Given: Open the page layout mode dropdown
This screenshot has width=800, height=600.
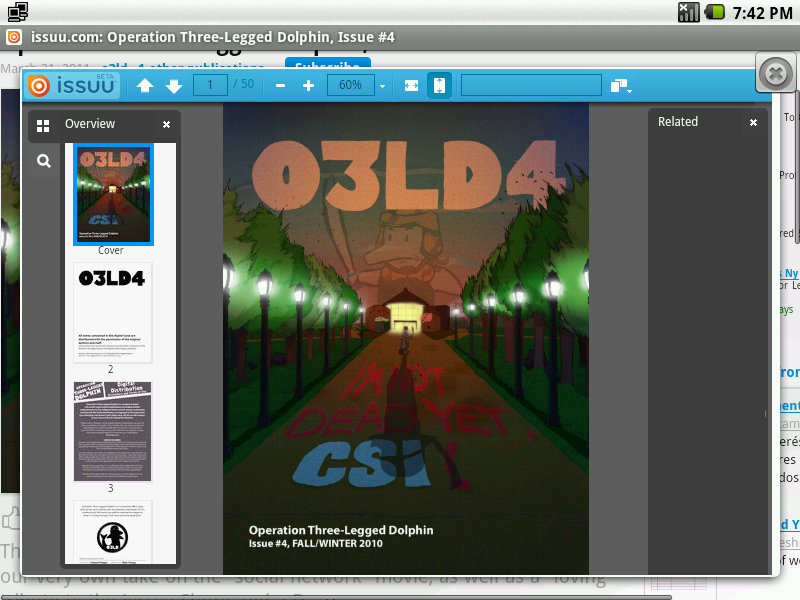Looking at the screenshot, I should (621, 86).
